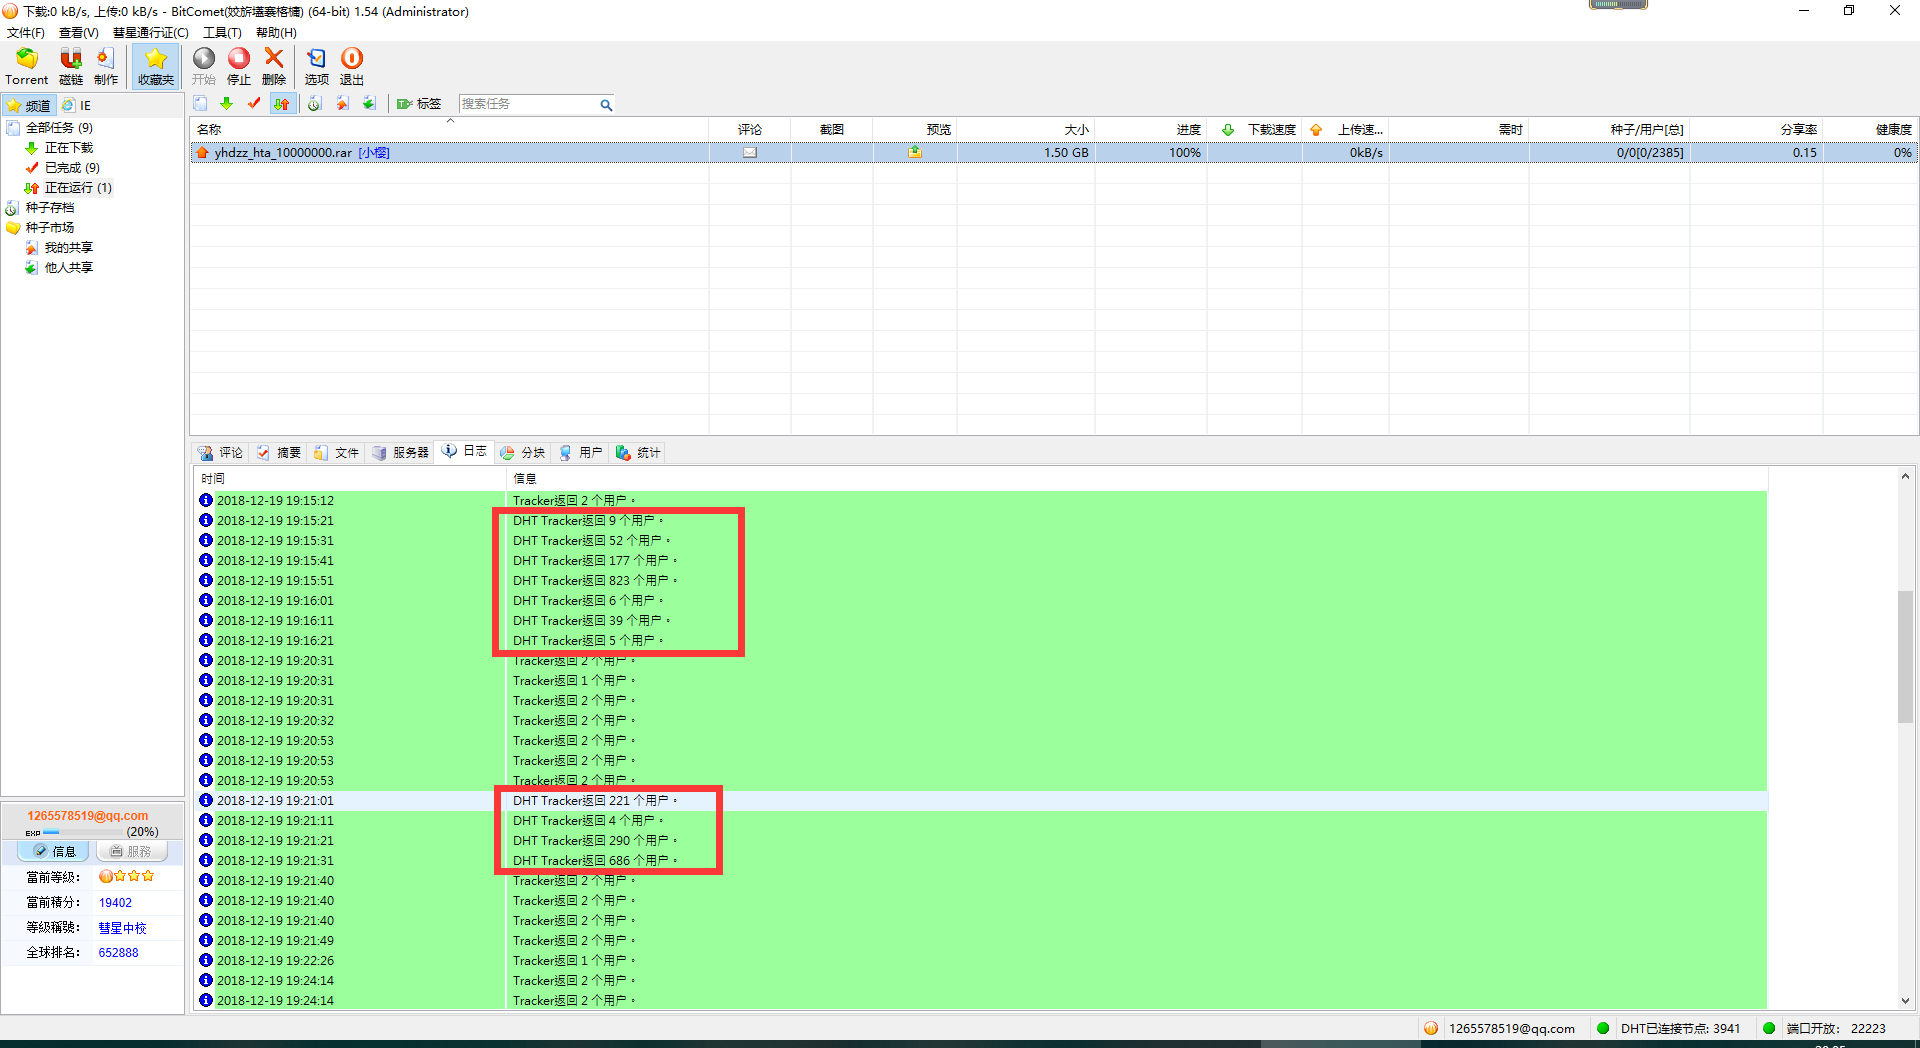Click the magnifier icon in task search
This screenshot has width=1920, height=1048.
pos(606,105)
